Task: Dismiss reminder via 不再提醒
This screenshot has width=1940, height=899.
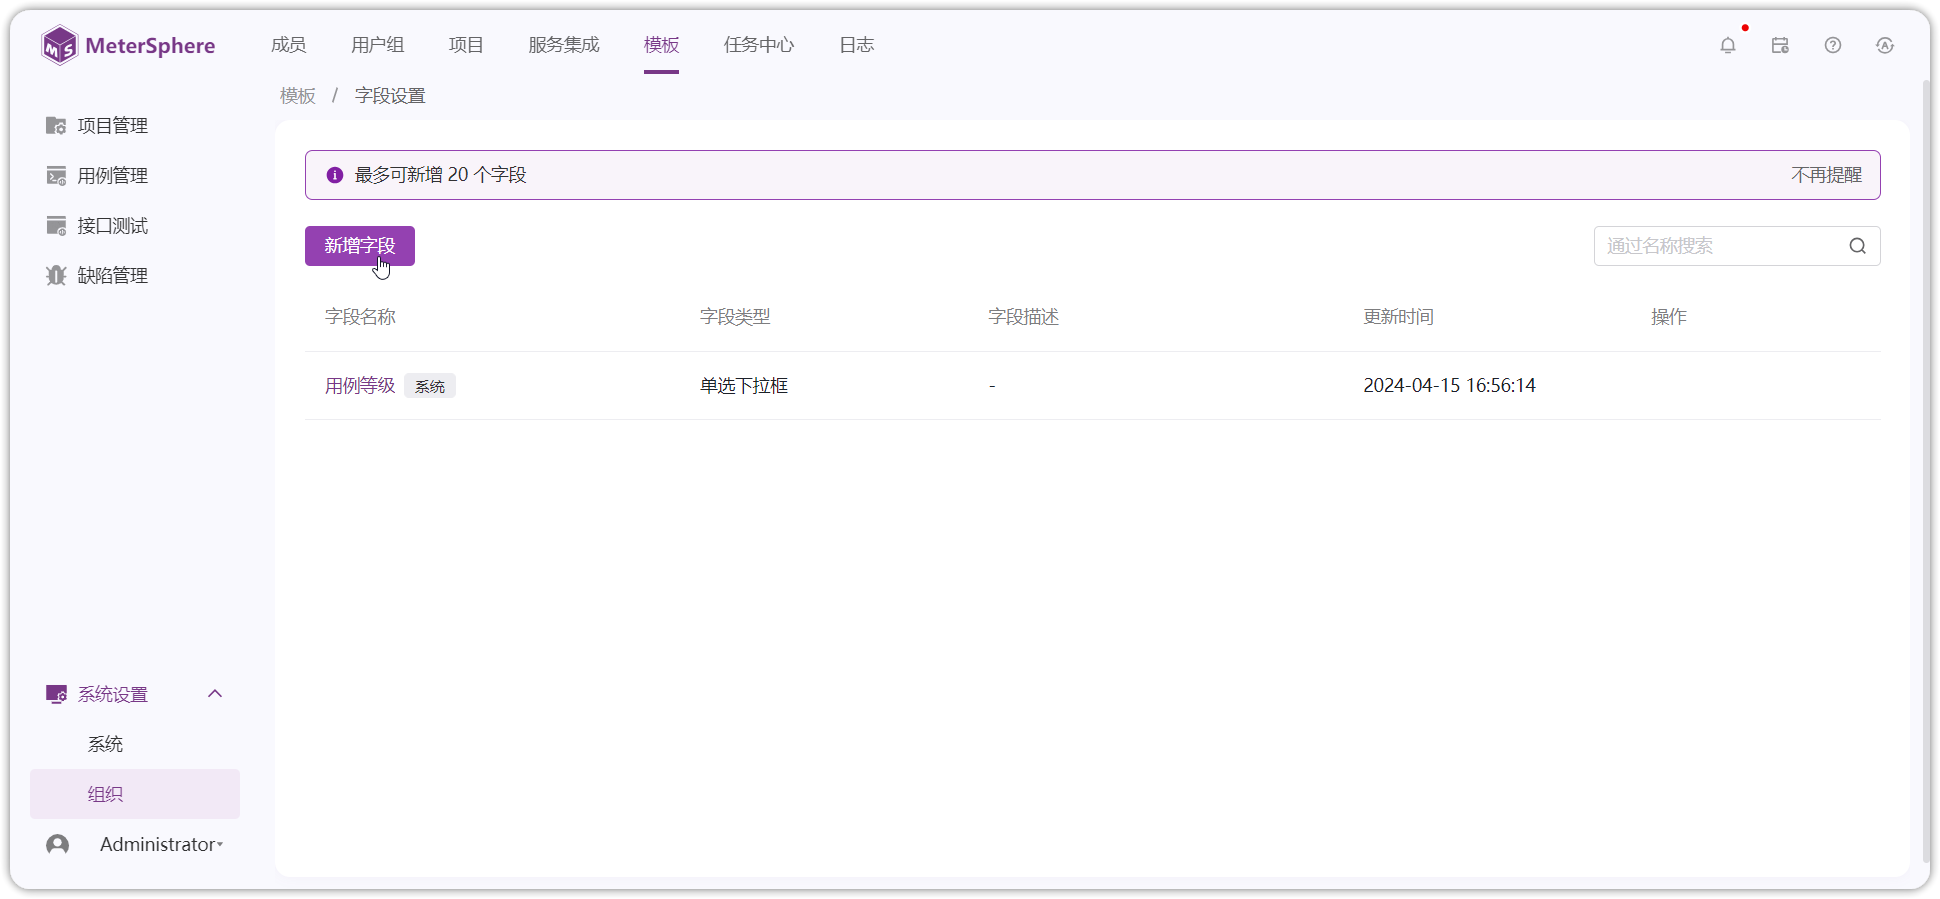Action: click(x=1826, y=175)
